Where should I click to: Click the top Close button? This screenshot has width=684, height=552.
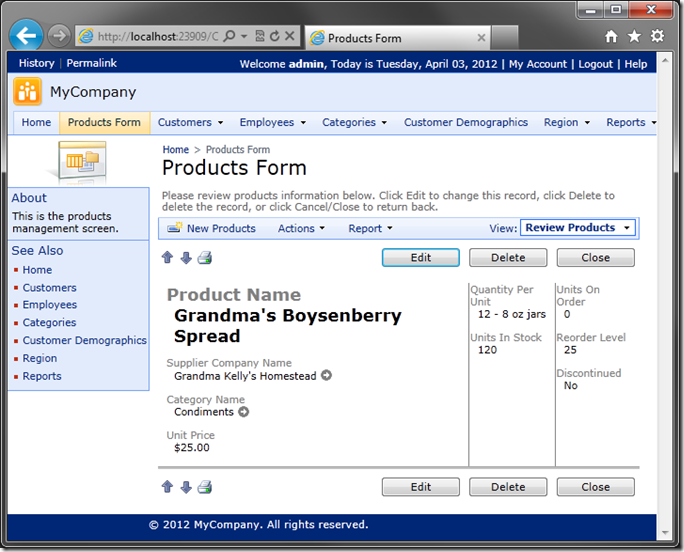[x=595, y=257]
